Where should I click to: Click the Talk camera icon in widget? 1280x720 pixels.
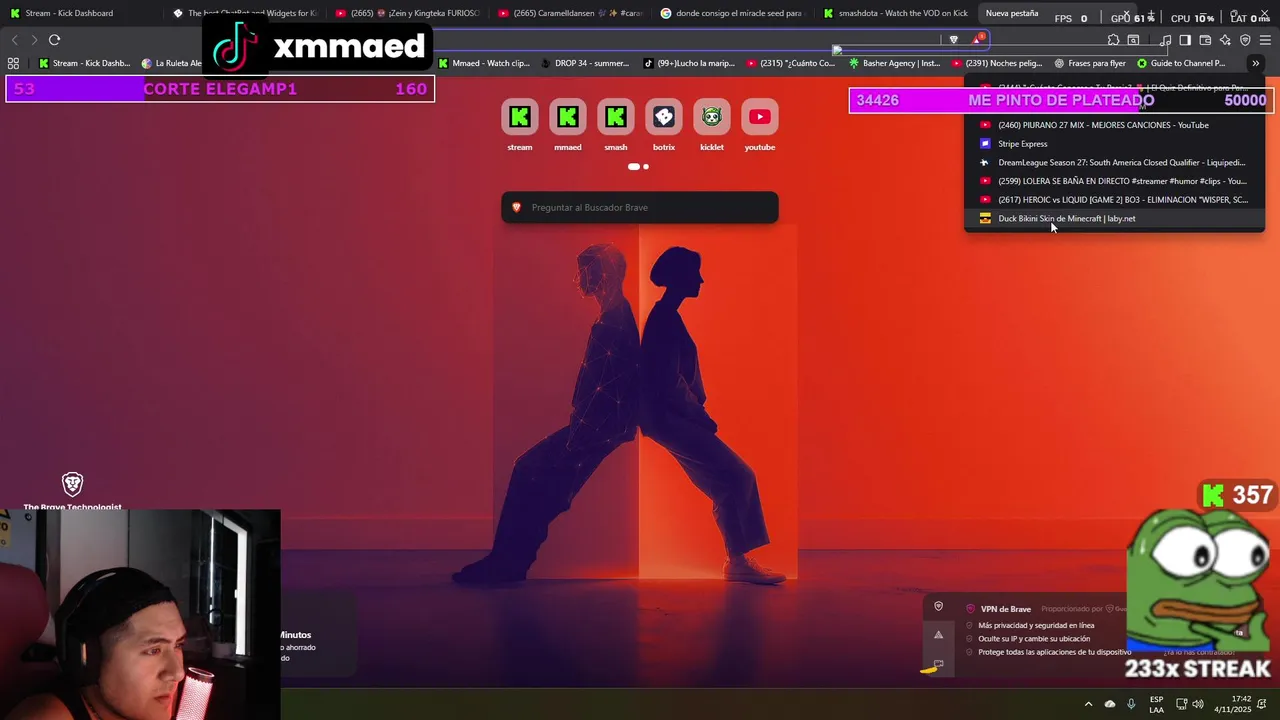coord(938,663)
